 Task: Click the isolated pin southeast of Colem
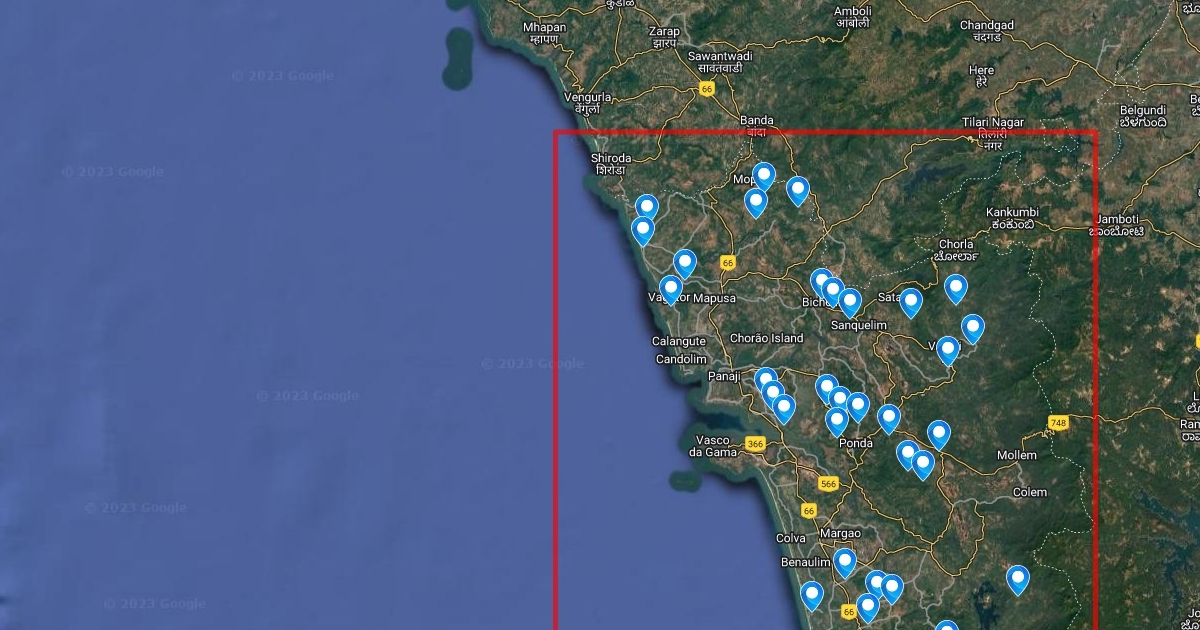coord(1018,580)
